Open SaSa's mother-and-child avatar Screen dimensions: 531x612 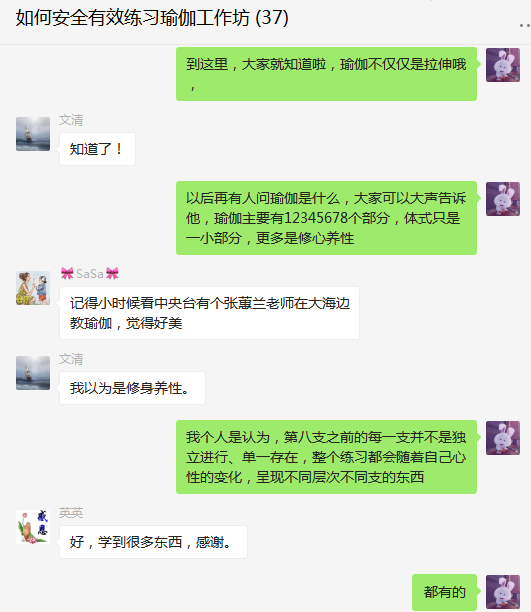pos(33,288)
